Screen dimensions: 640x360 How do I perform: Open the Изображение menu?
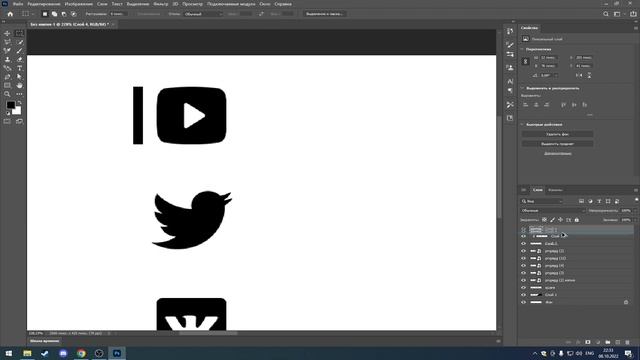pos(79,4)
